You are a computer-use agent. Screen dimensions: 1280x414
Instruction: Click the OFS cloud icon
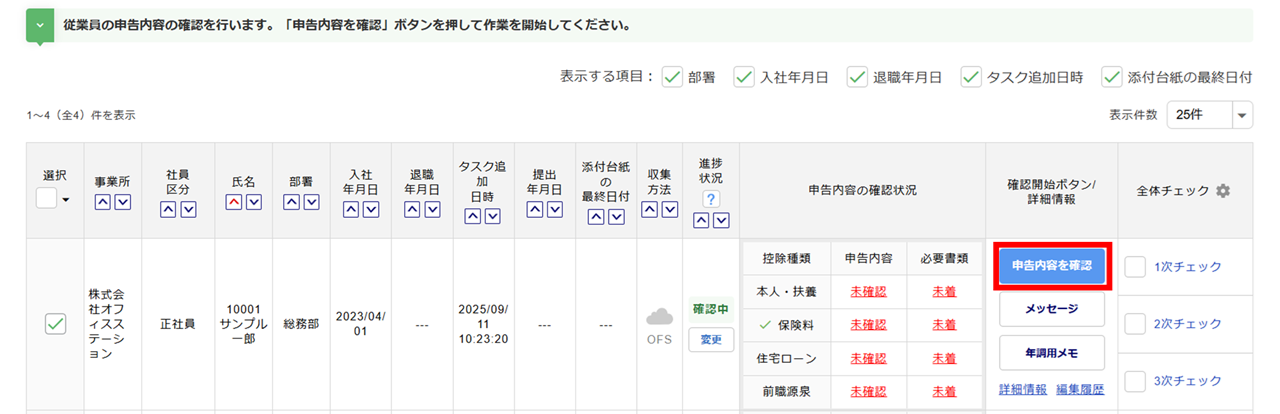point(659,318)
